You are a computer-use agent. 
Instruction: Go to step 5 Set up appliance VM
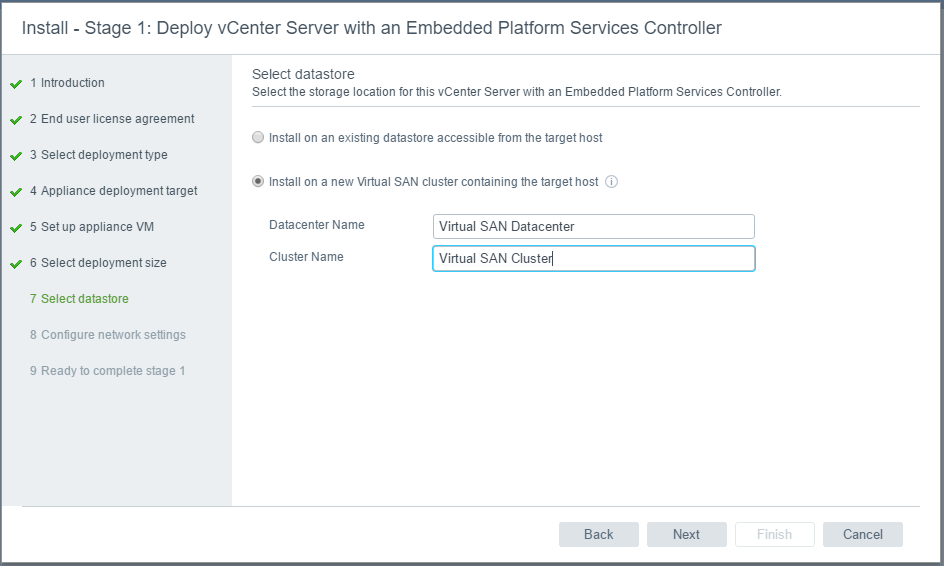point(92,227)
